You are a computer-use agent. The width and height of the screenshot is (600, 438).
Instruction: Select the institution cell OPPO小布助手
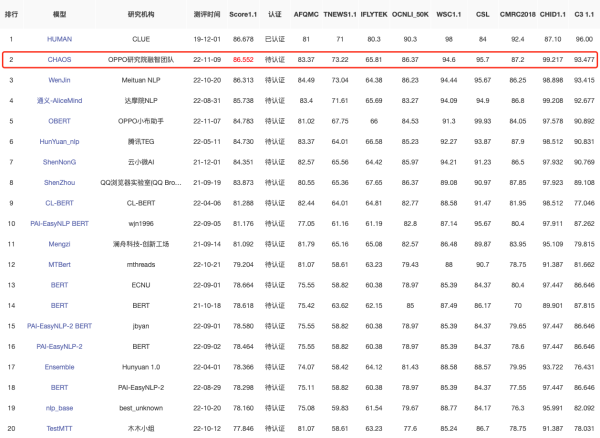141,121
